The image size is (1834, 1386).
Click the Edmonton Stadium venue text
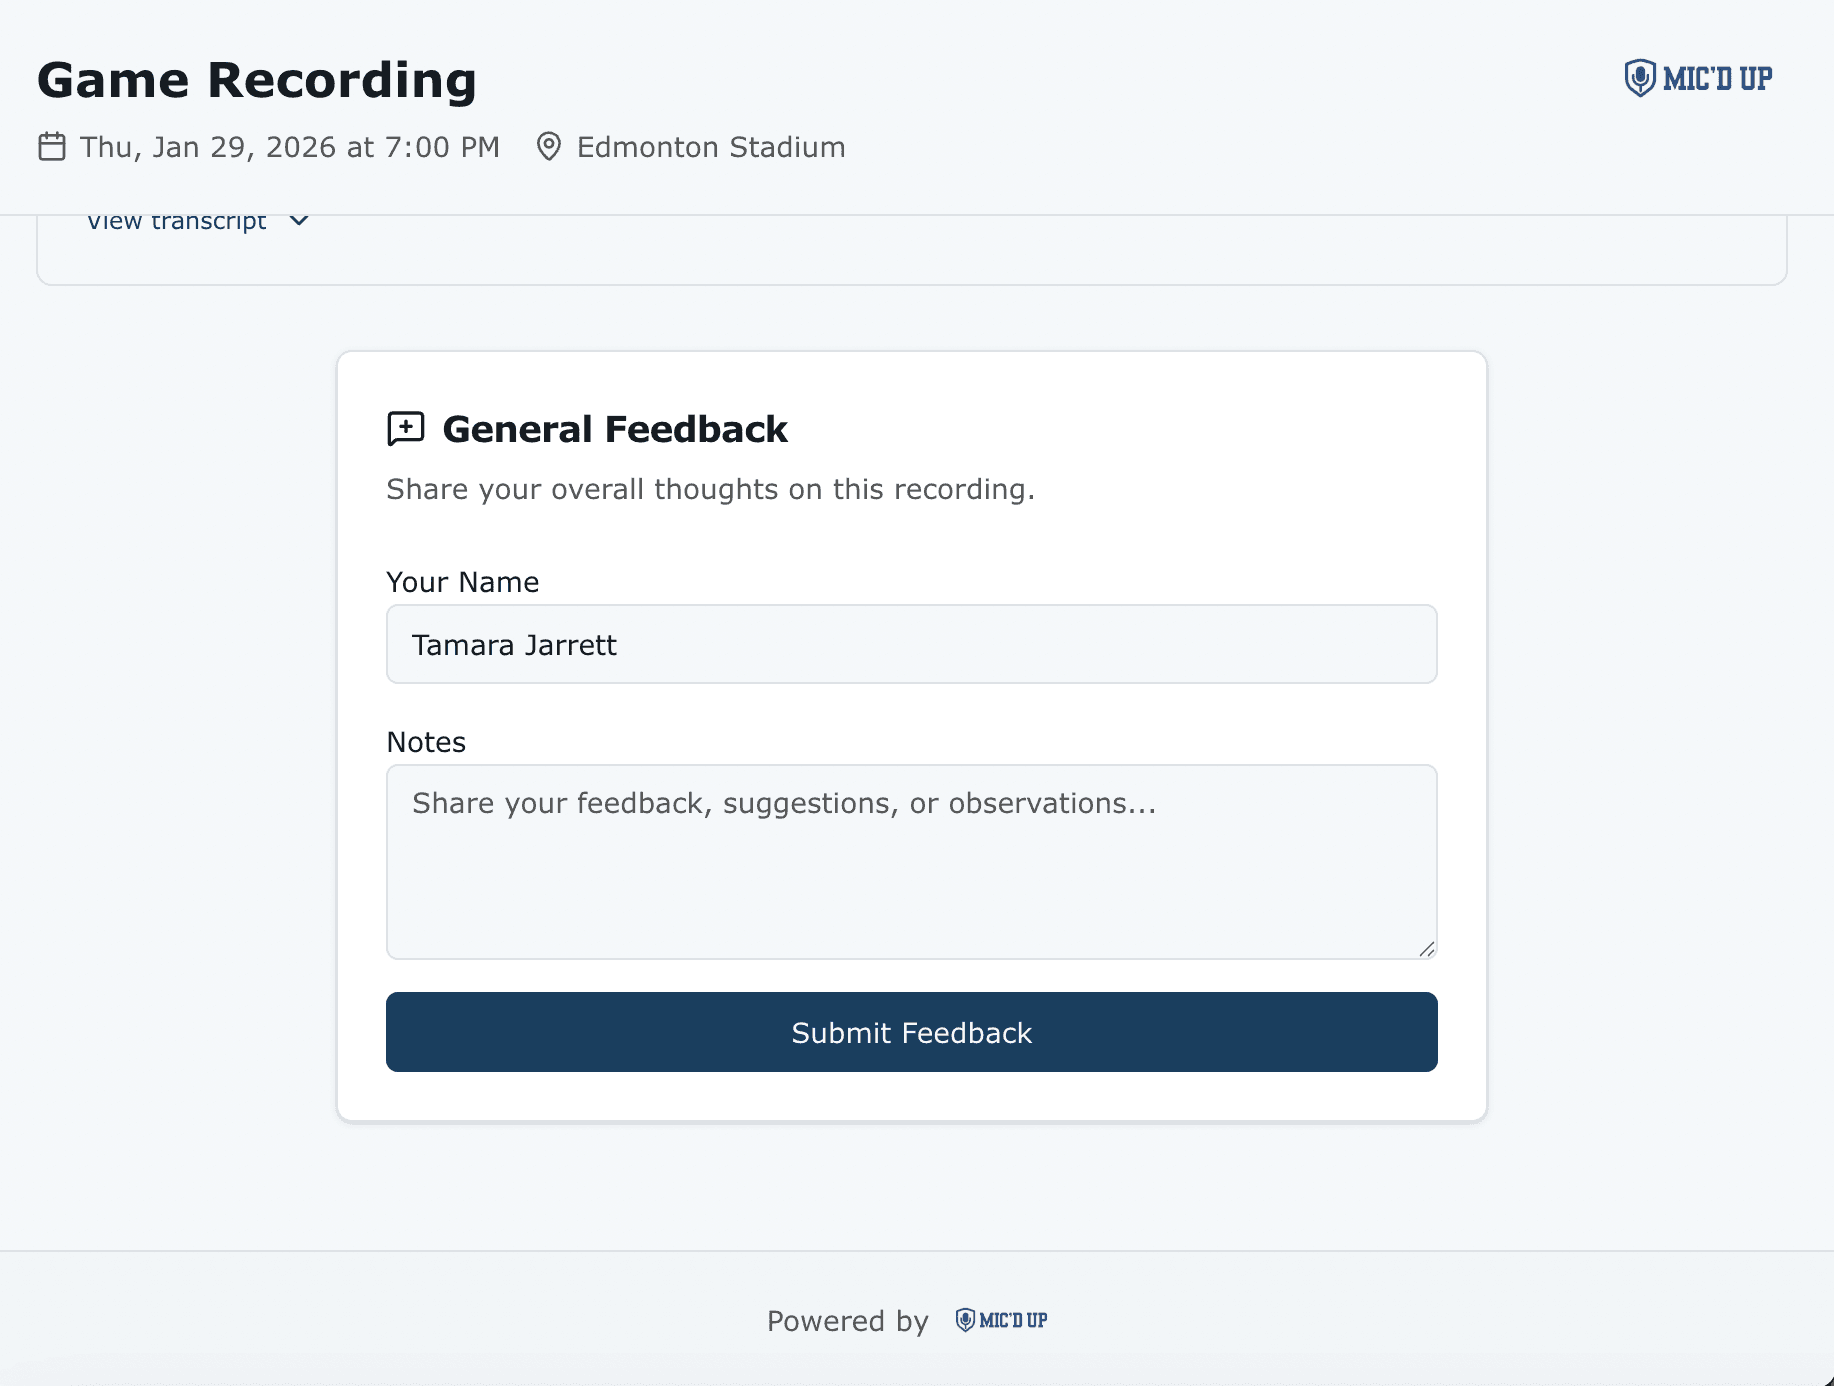[711, 147]
